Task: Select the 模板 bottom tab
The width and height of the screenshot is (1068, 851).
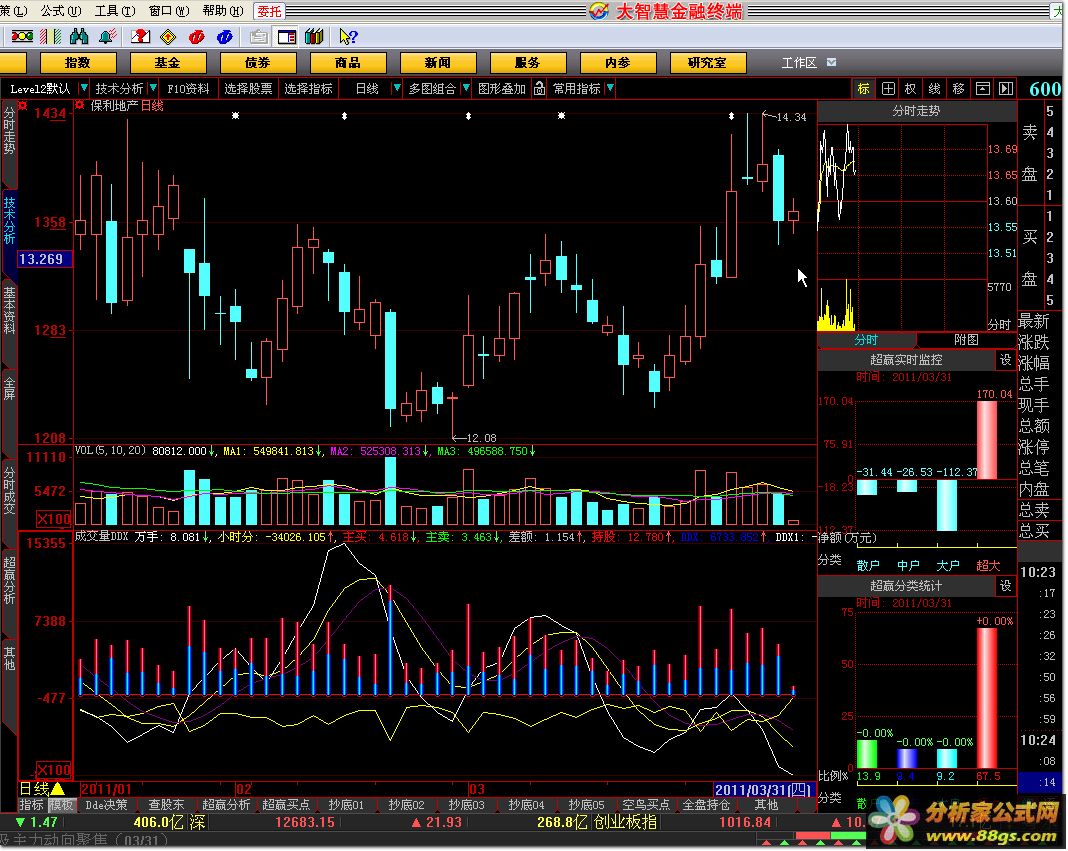Action: click(61, 805)
